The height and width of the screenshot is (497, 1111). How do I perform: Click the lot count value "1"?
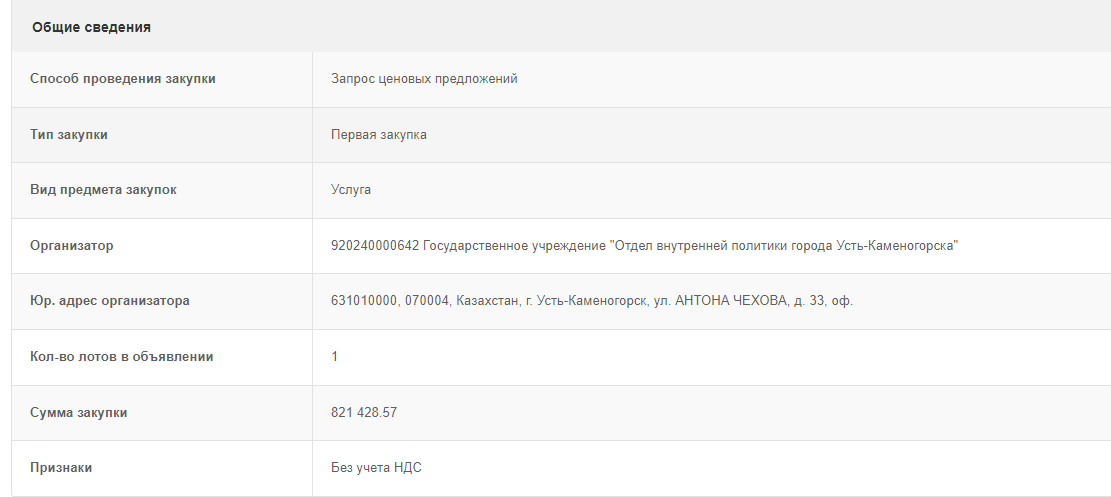click(334, 357)
